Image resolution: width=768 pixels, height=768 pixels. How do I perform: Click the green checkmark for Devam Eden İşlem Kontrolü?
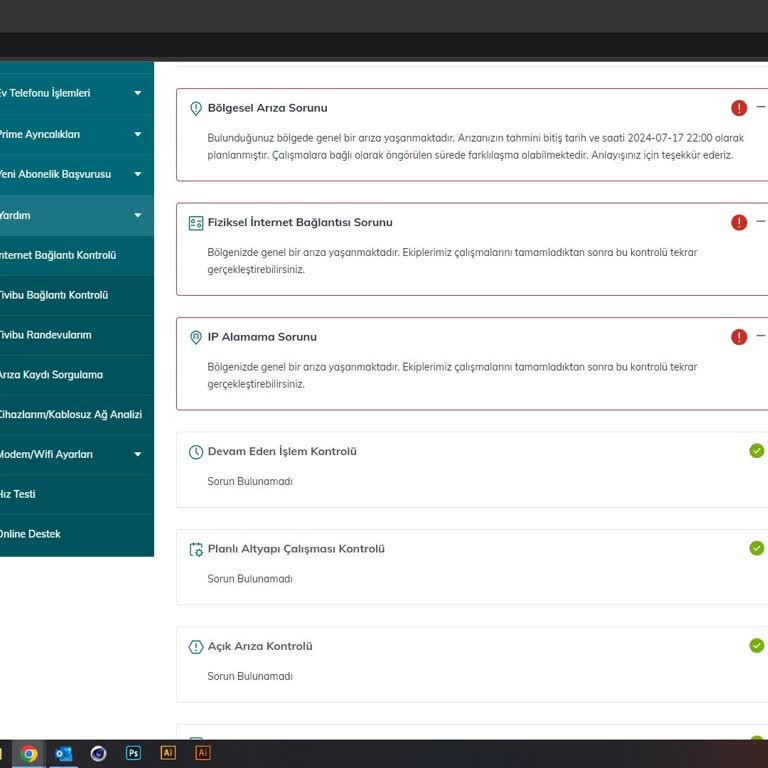756,451
